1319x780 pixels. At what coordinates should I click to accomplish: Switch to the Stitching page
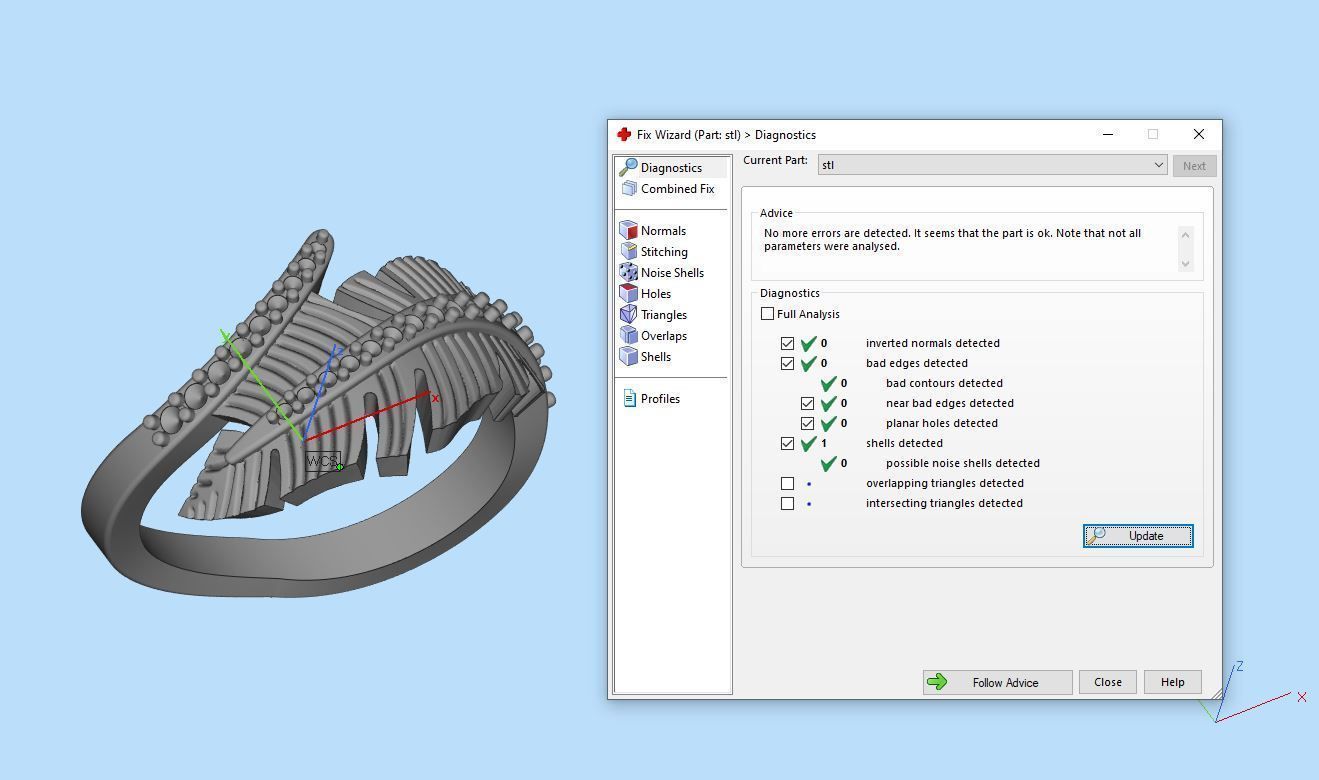(x=664, y=252)
